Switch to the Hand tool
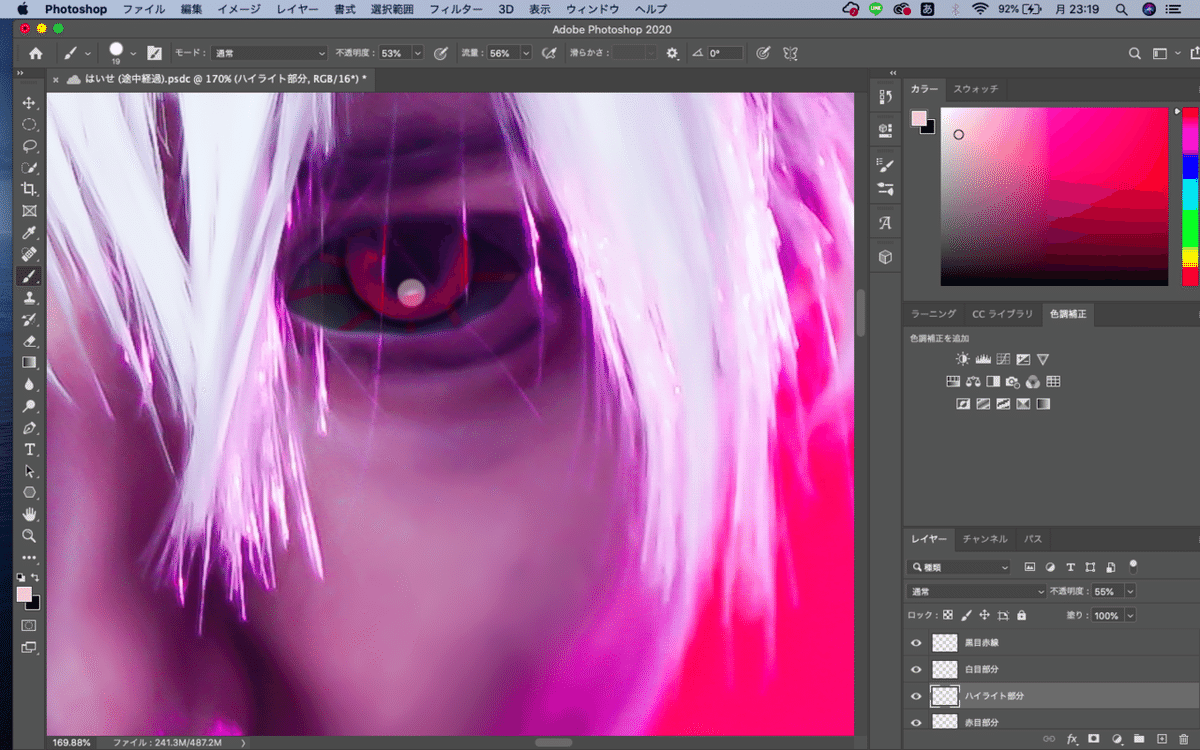 click(x=29, y=514)
